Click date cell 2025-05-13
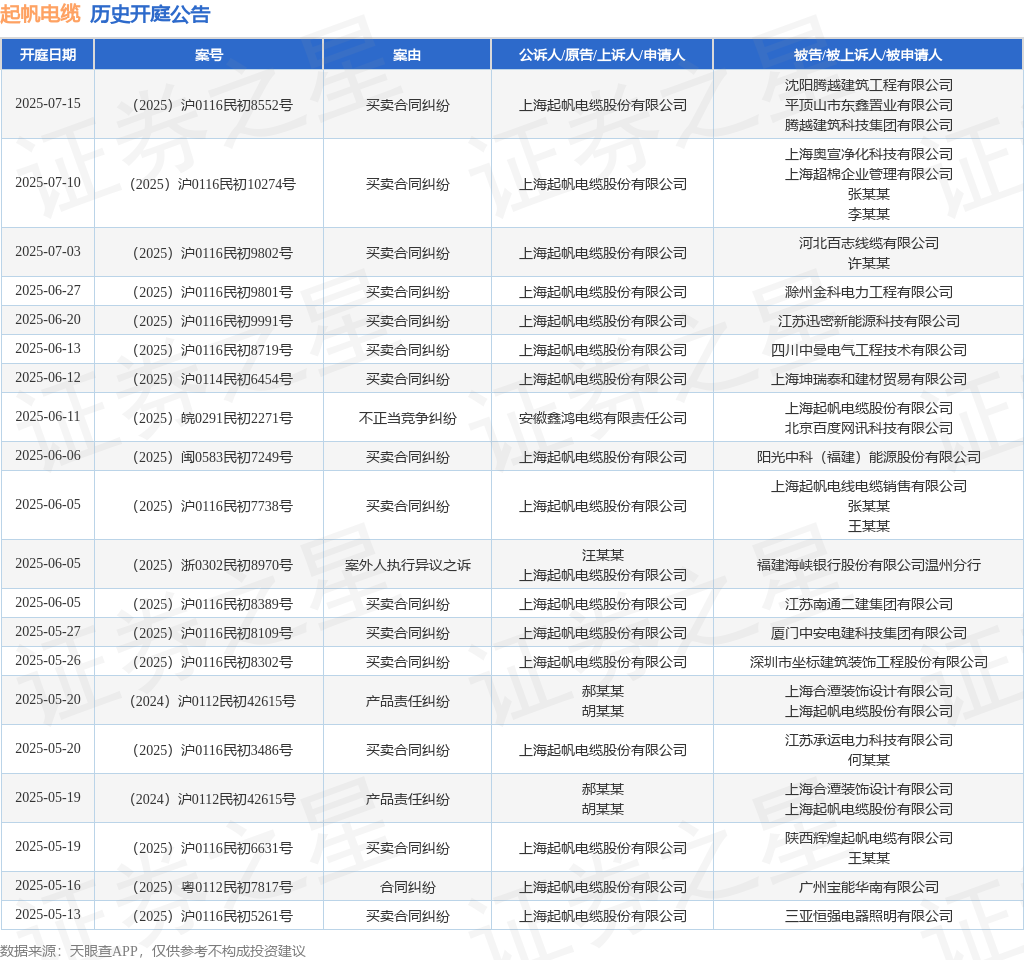The width and height of the screenshot is (1024, 960). [48, 915]
